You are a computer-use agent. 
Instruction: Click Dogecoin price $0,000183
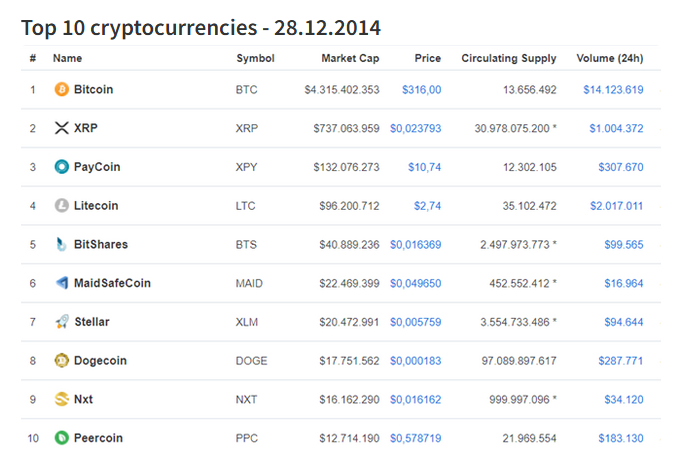pyautogui.click(x=416, y=361)
